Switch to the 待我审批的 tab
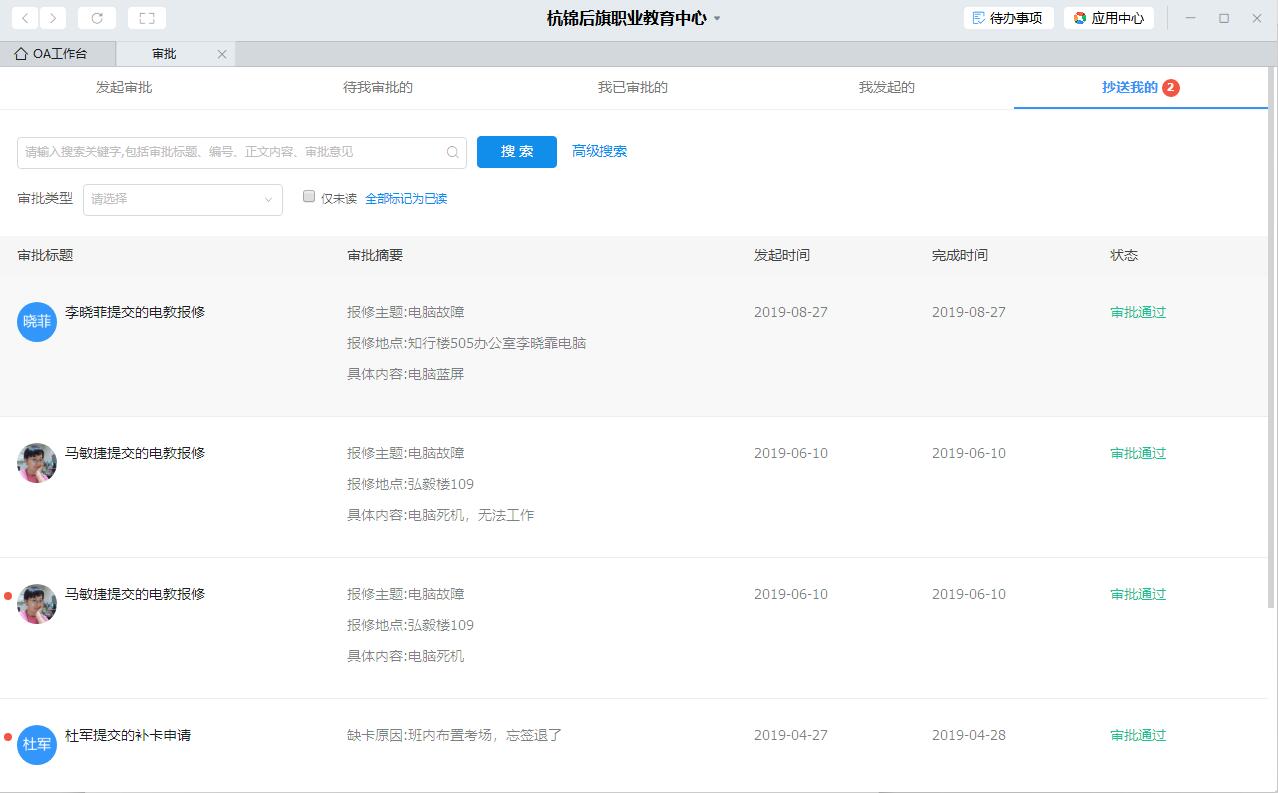The height and width of the screenshot is (793, 1278). pyautogui.click(x=378, y=87)
